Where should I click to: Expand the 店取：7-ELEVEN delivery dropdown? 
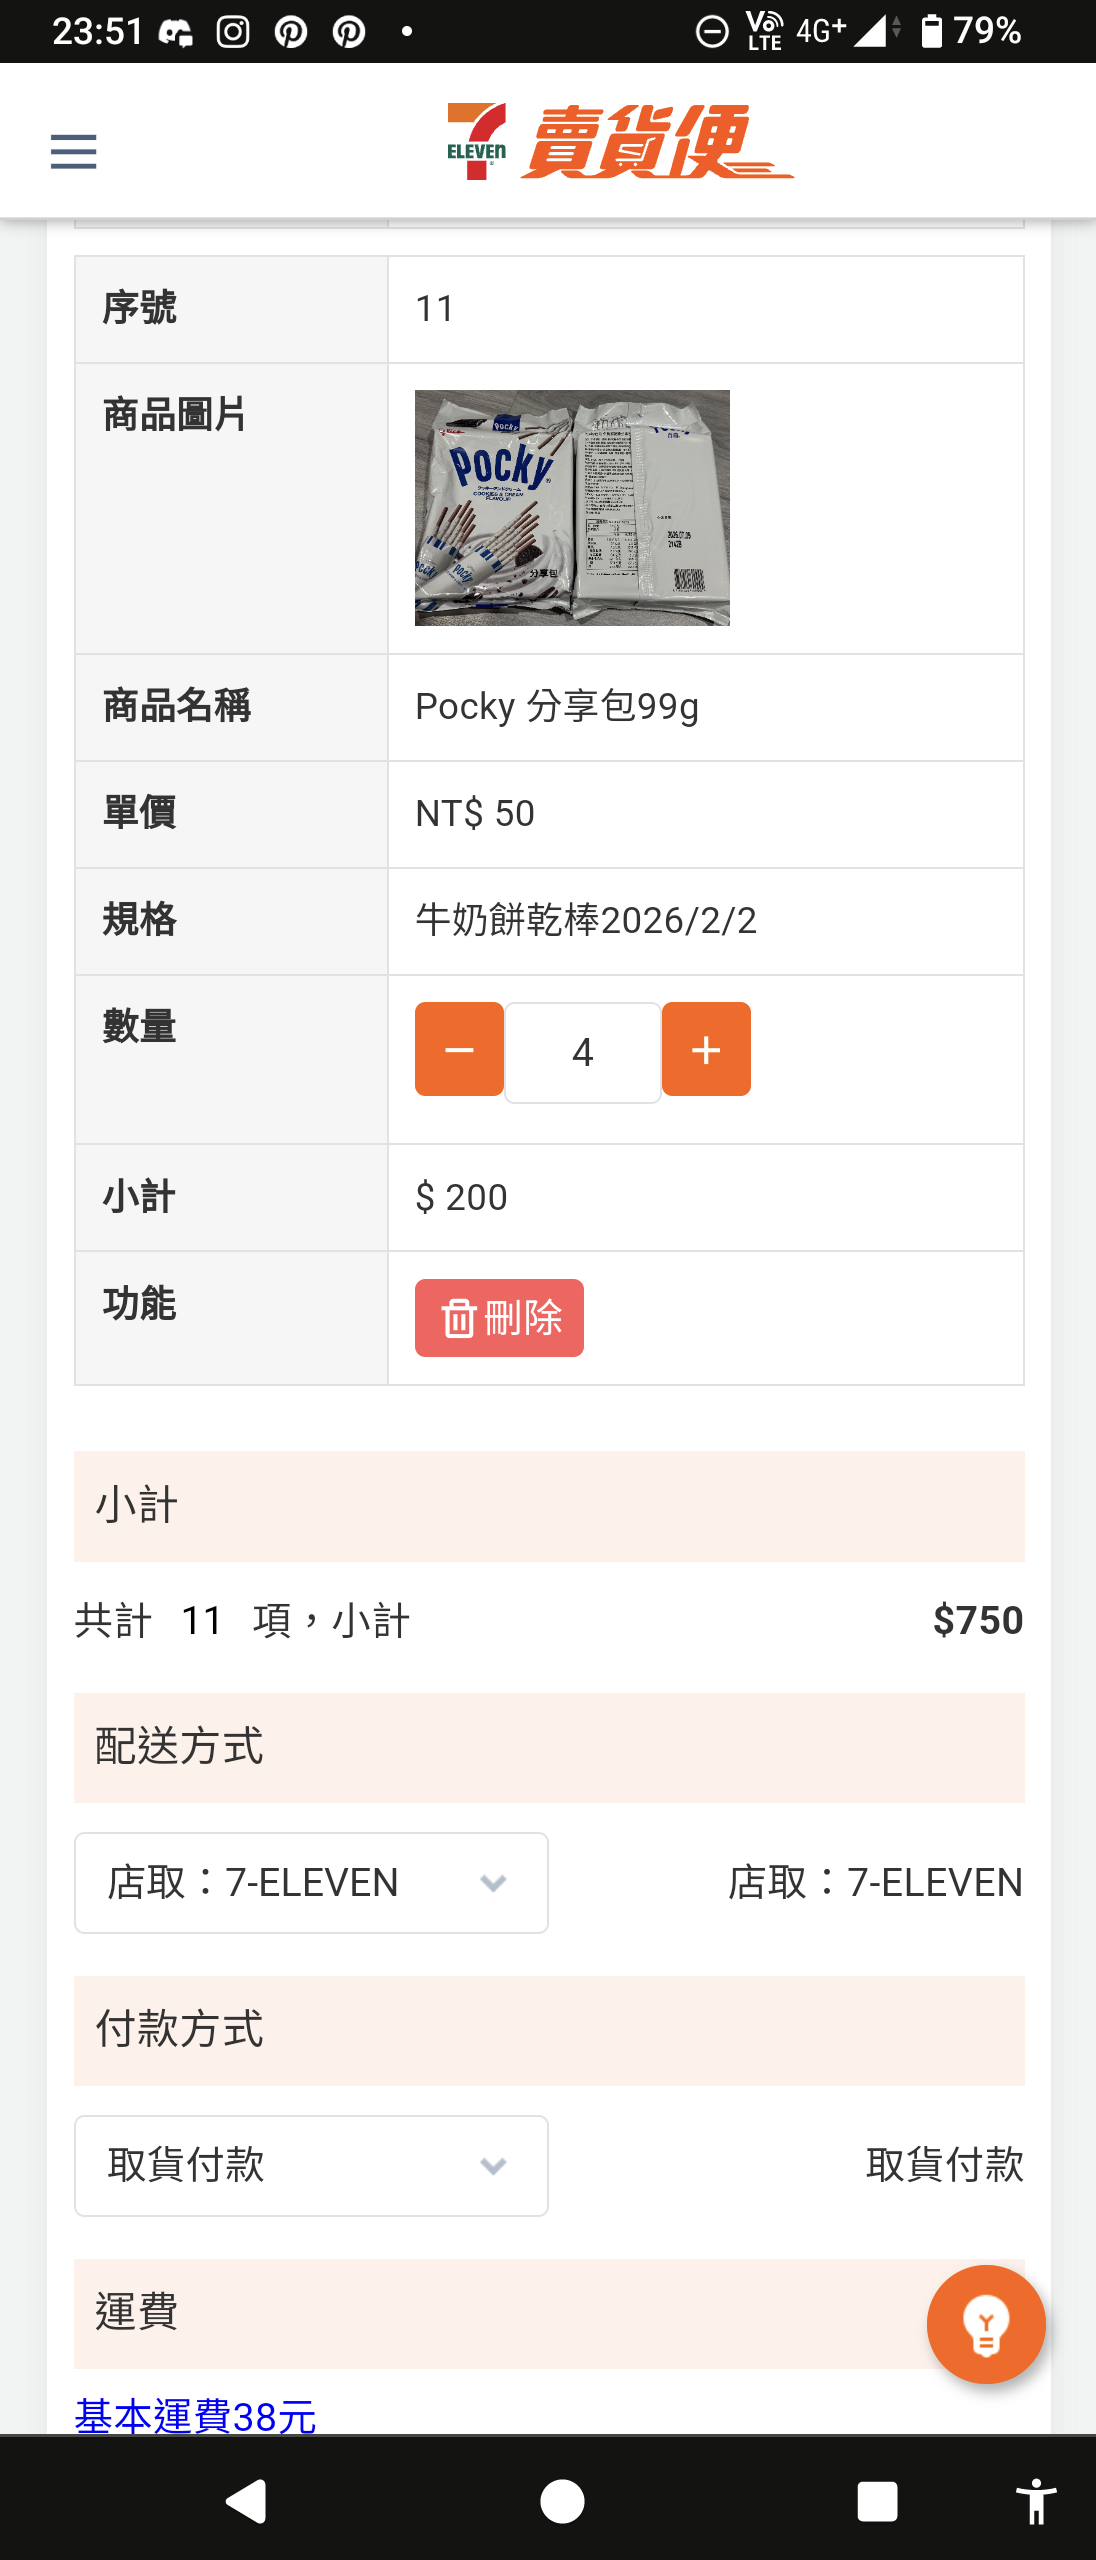tap(311, 1883)
